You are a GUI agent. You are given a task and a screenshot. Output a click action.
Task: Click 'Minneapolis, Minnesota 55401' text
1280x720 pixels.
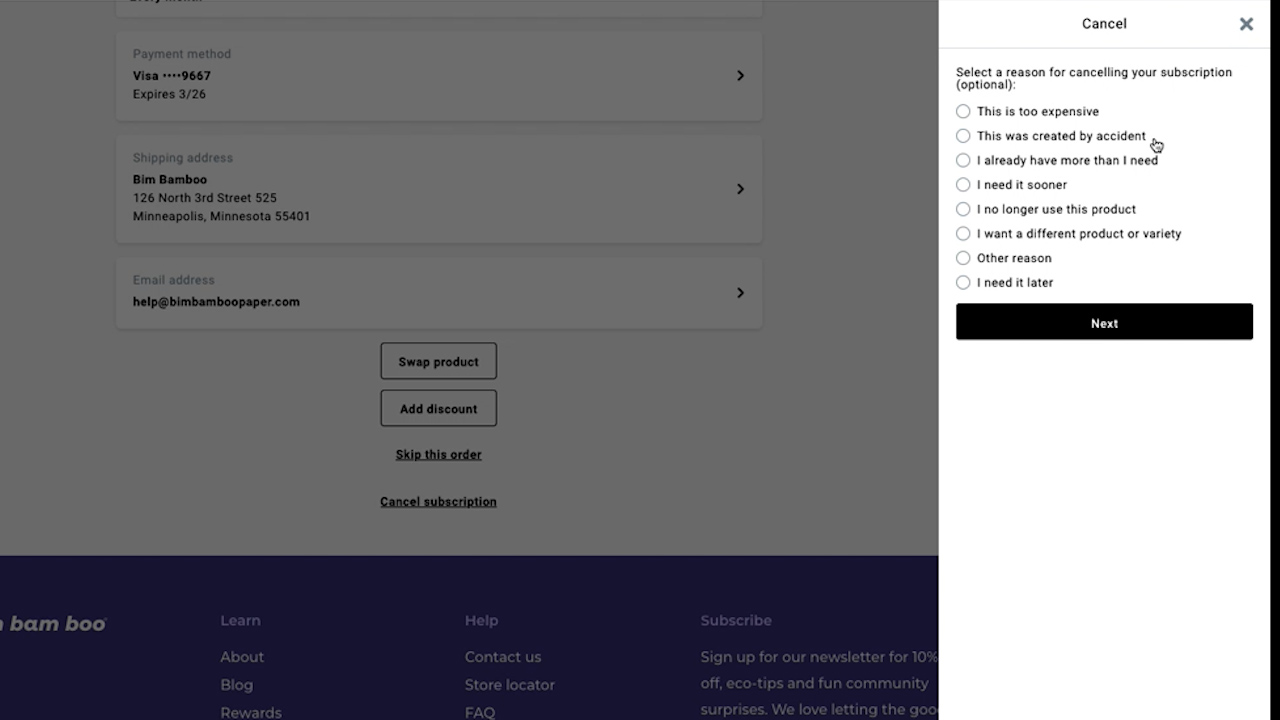click(x=221, y=216)
